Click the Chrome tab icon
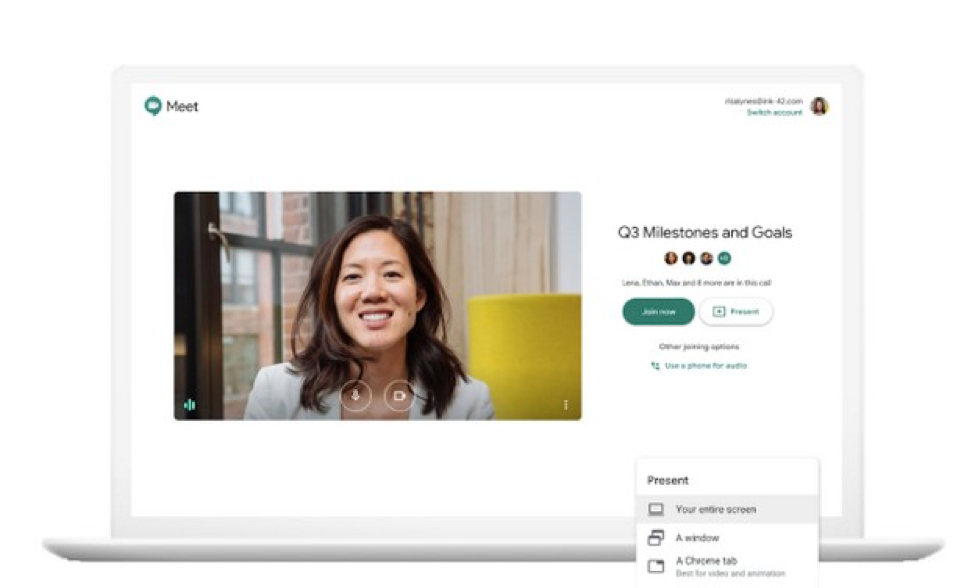The width and height of the screenshot is (975, 588). pos(656,566)
